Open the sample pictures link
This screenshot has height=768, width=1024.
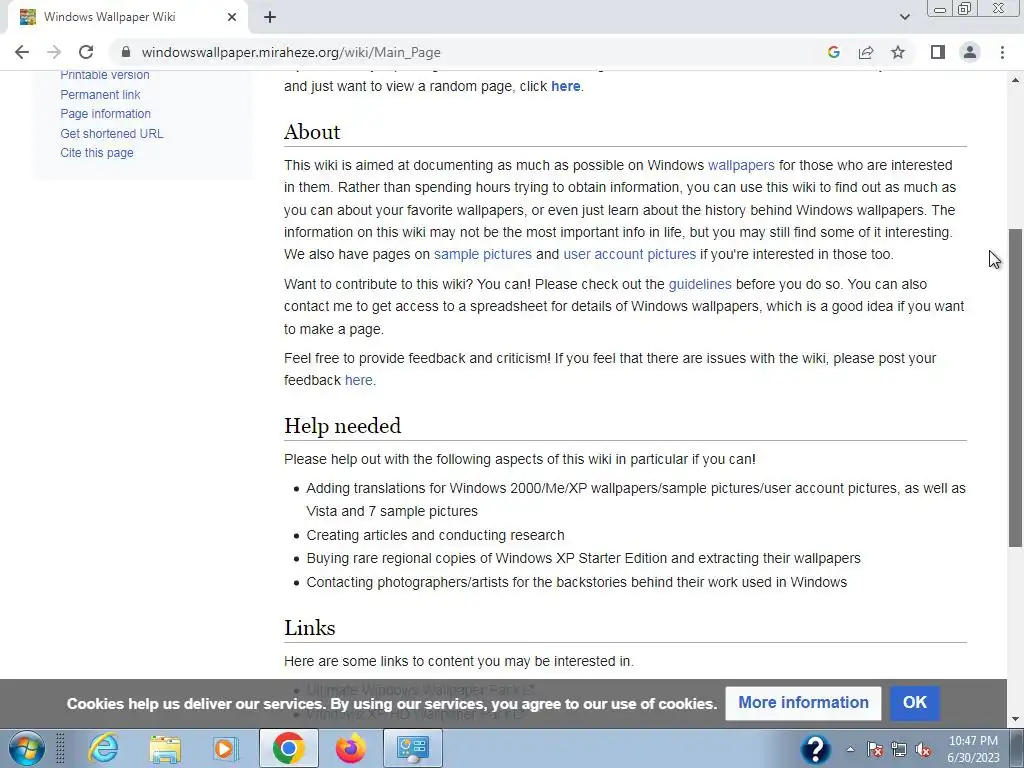tap(483, 254)
